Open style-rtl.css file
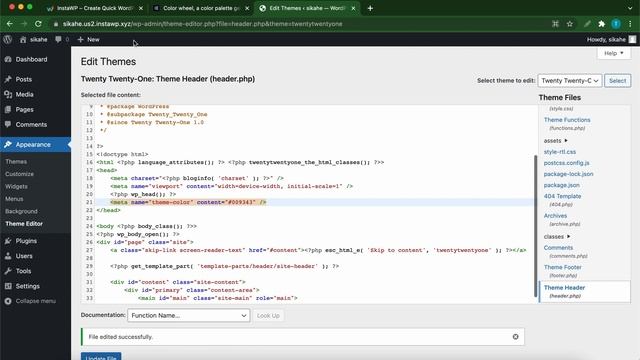 (x=560, y=152)
